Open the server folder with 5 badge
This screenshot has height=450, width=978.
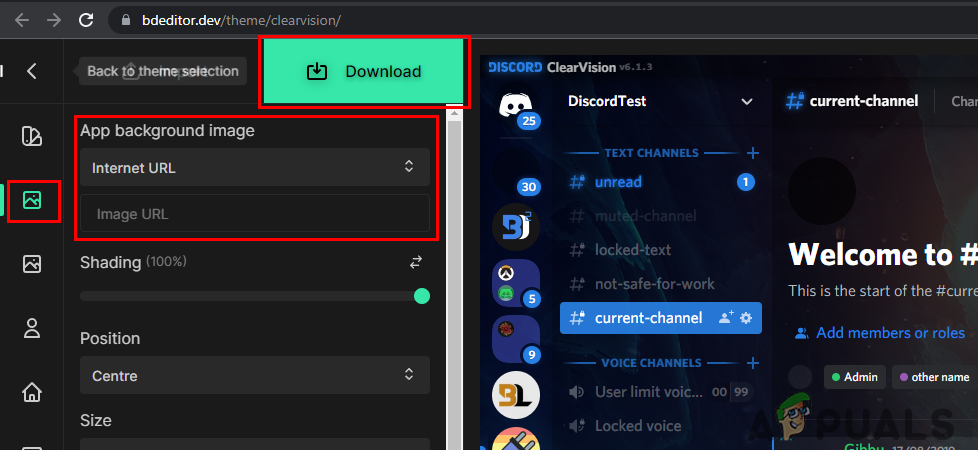515,282
